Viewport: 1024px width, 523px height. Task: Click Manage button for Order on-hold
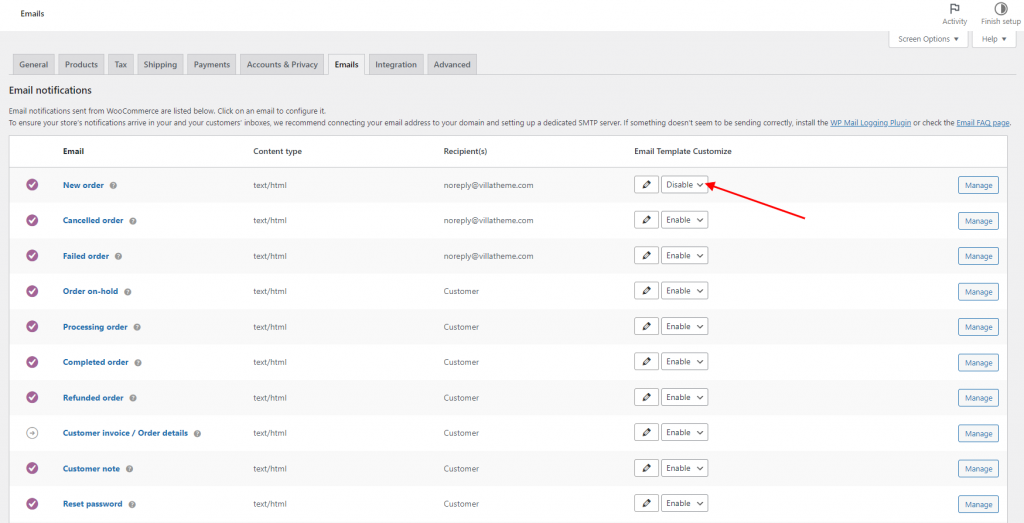978,292
